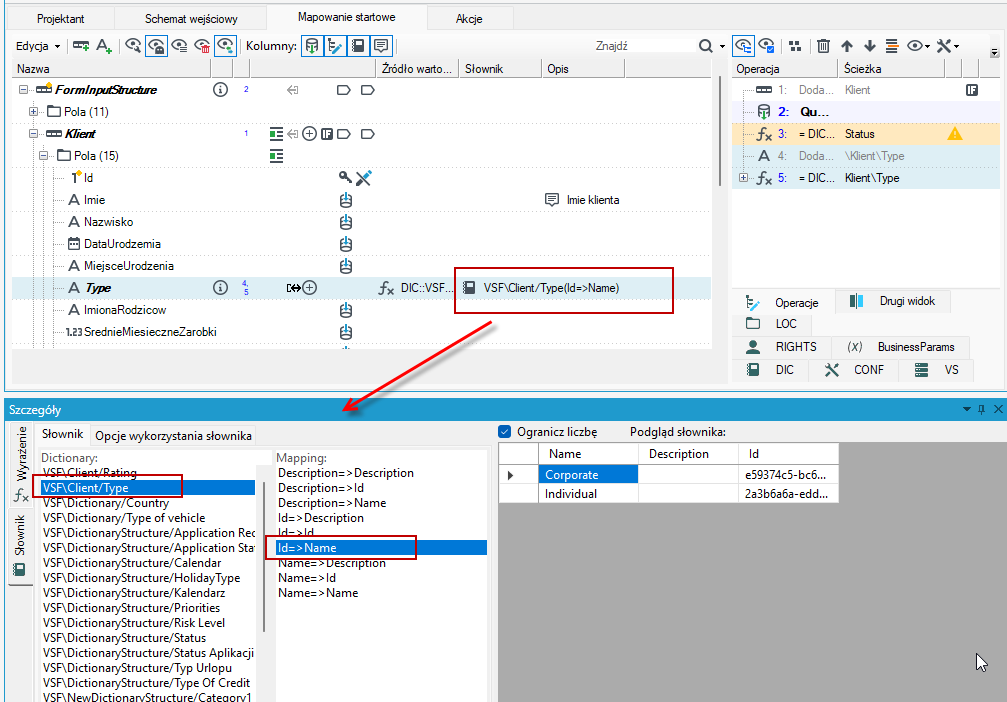The width and height of the screenshot is (1007, 702).
Task: Toggle the eye-with-lock view filter
Action: point(156,46)
